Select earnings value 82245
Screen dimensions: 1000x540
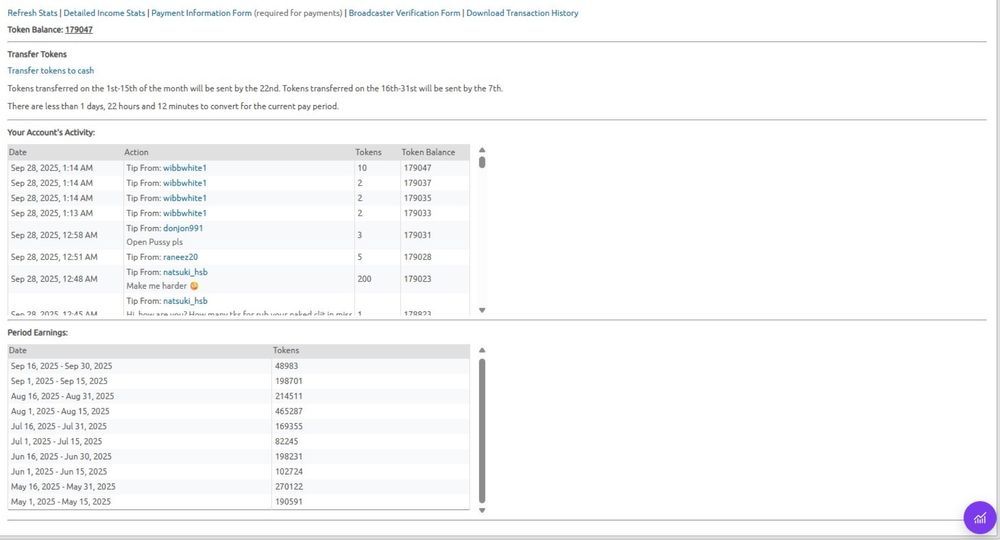[286, 441]
